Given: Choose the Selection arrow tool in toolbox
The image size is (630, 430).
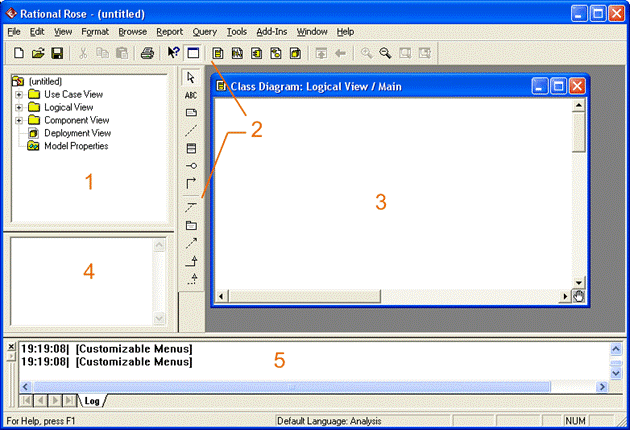Looking at the screenshot, I should pos(191,78).
